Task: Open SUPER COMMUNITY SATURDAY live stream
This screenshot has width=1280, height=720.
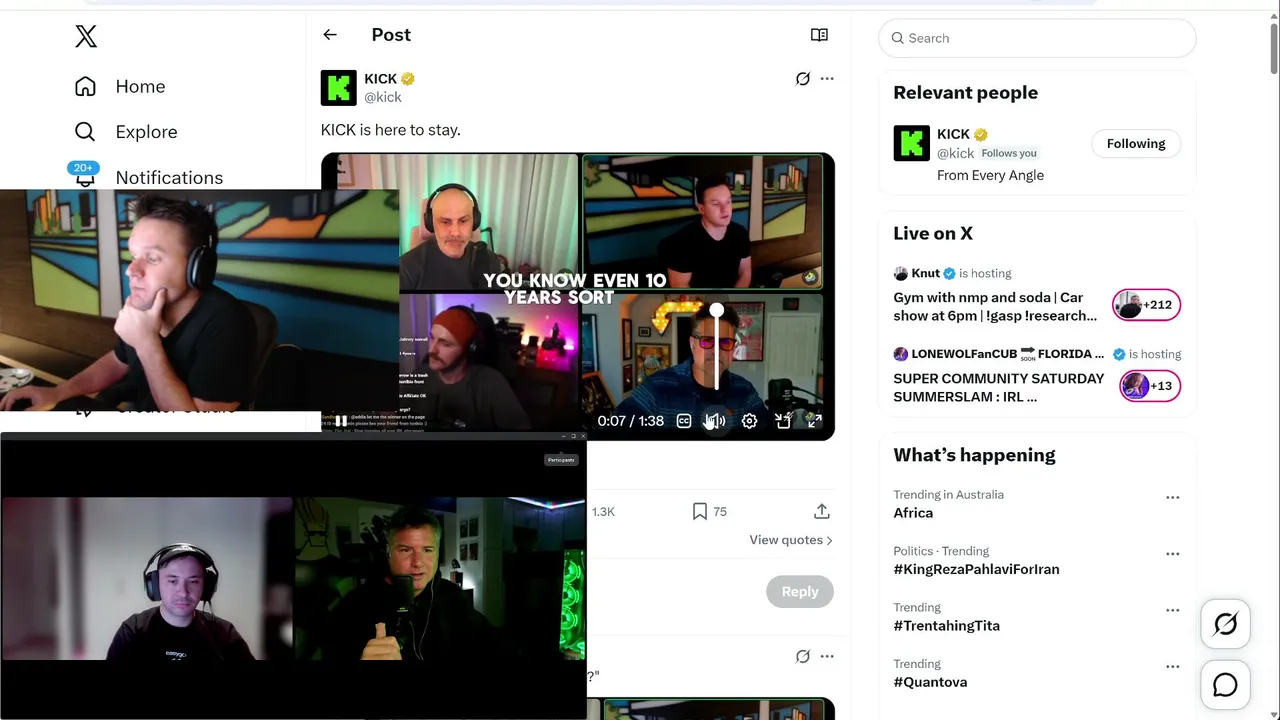Action: pyautogui.click(x=998, y=388)
